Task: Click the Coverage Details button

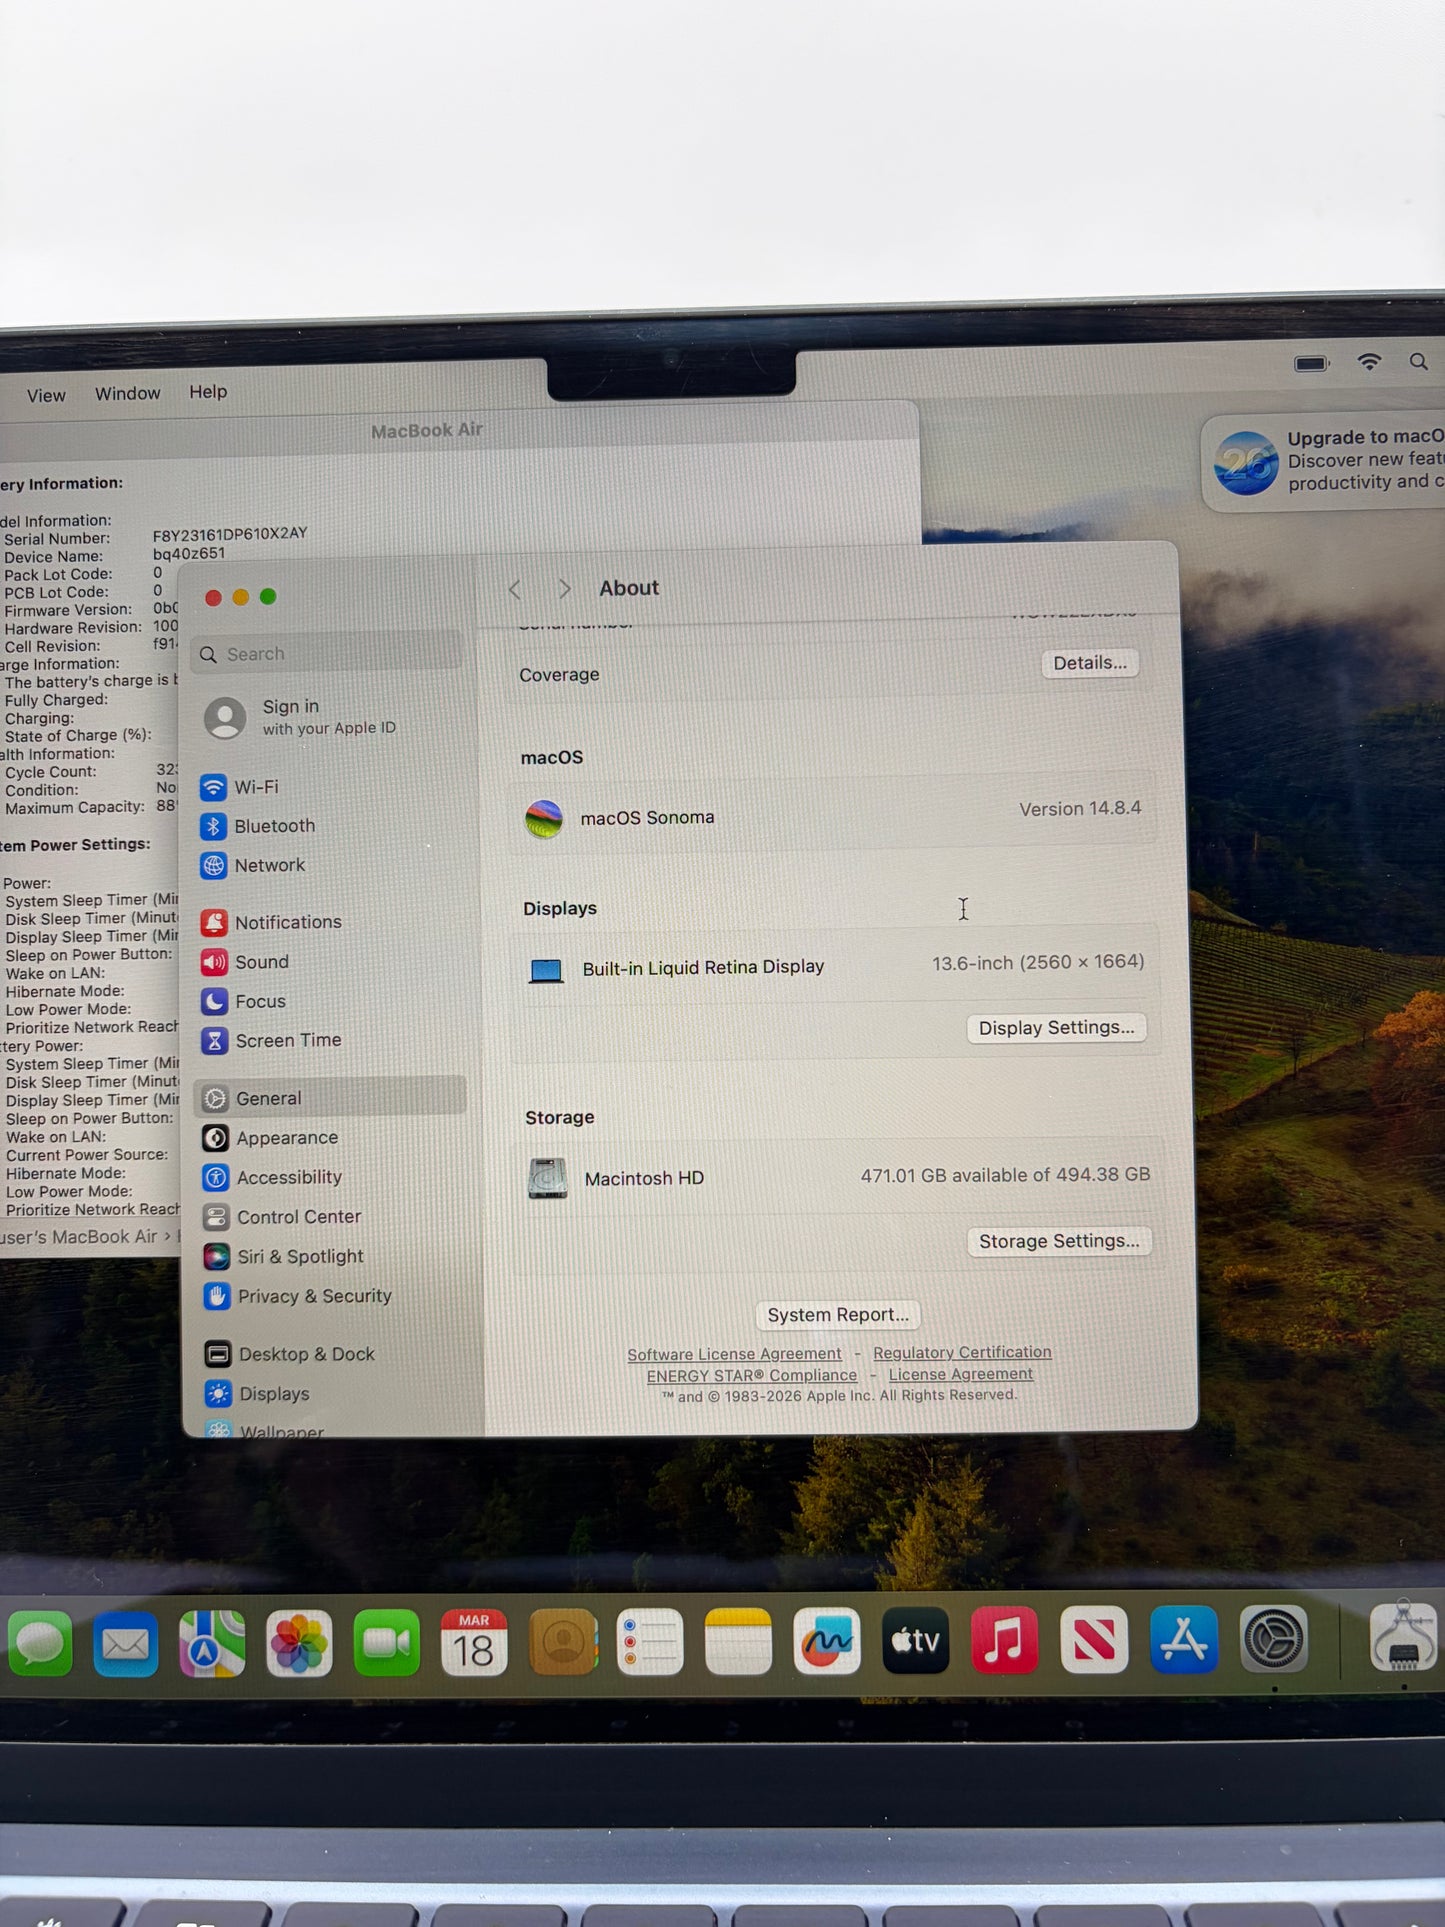Action: click(x=1090, y=663)
